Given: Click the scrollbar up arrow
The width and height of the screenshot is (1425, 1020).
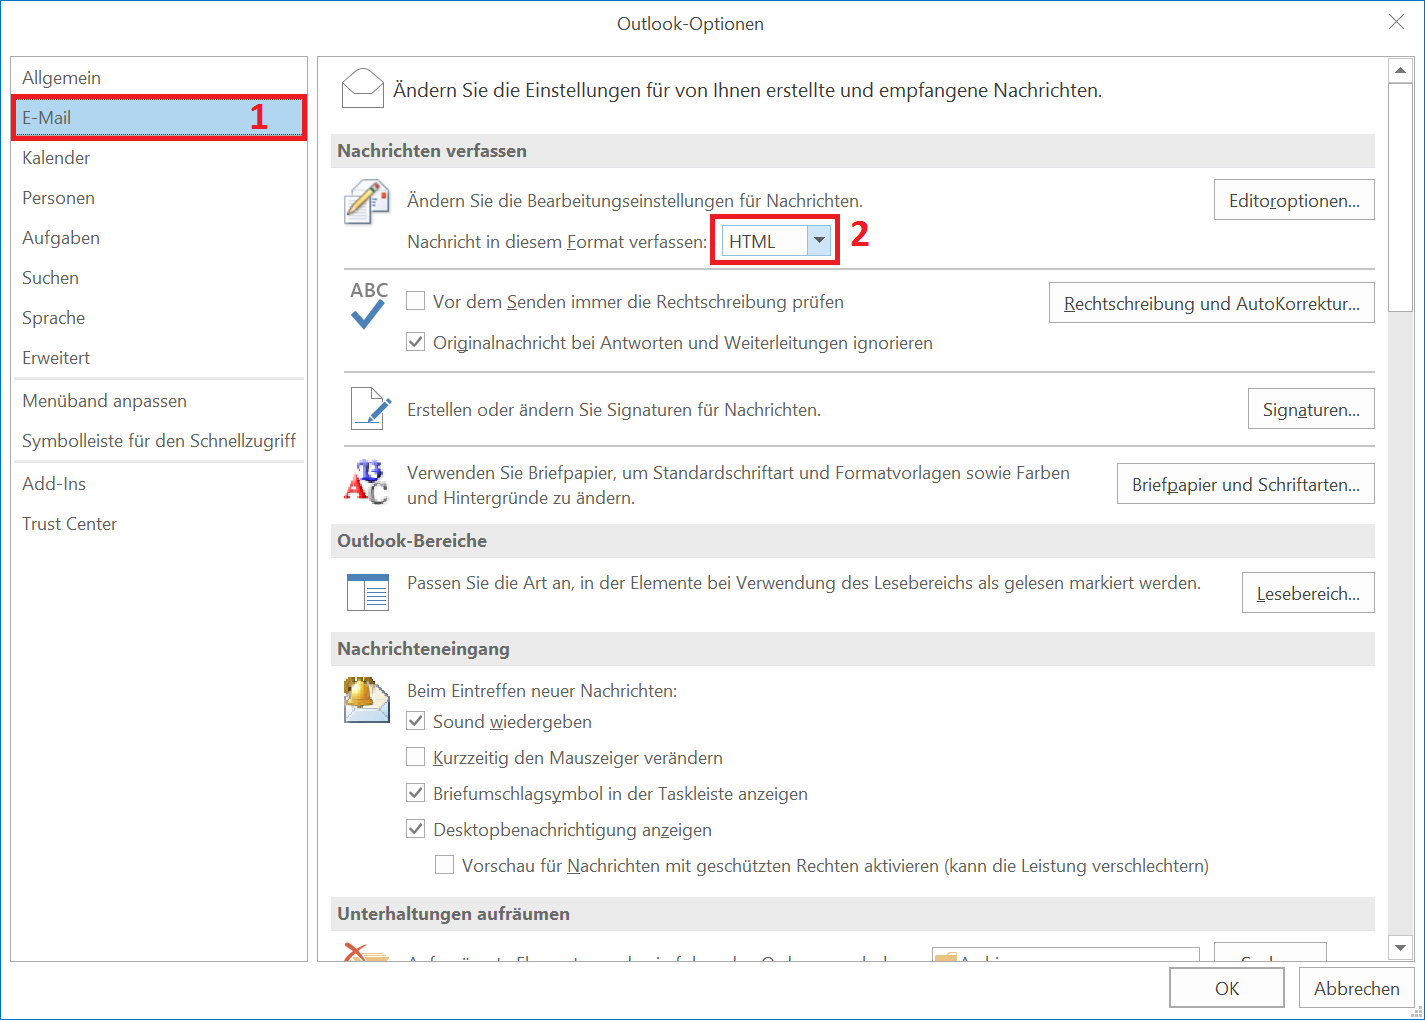Looking at the screenshot, I should (x=1400, y=71).
